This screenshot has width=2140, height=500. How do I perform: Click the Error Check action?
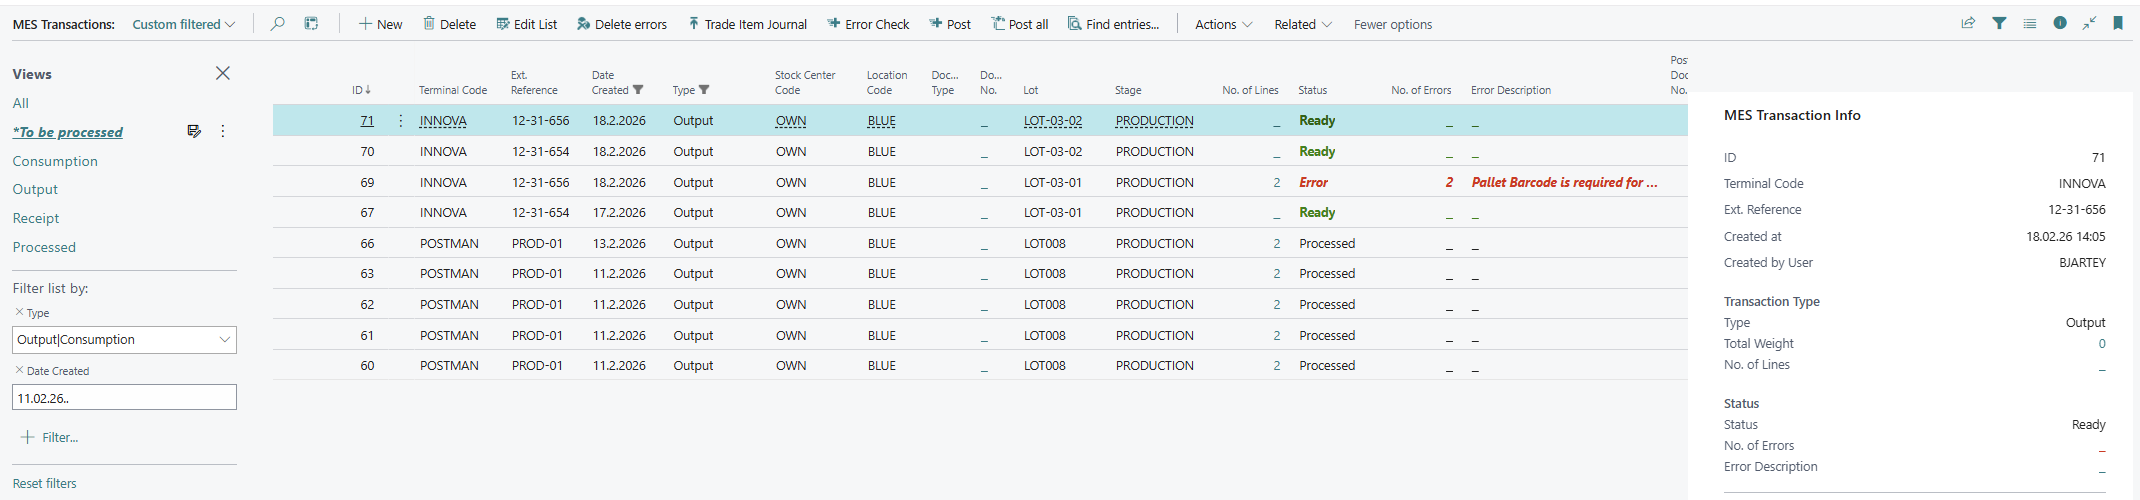click(x=868, y=24)
